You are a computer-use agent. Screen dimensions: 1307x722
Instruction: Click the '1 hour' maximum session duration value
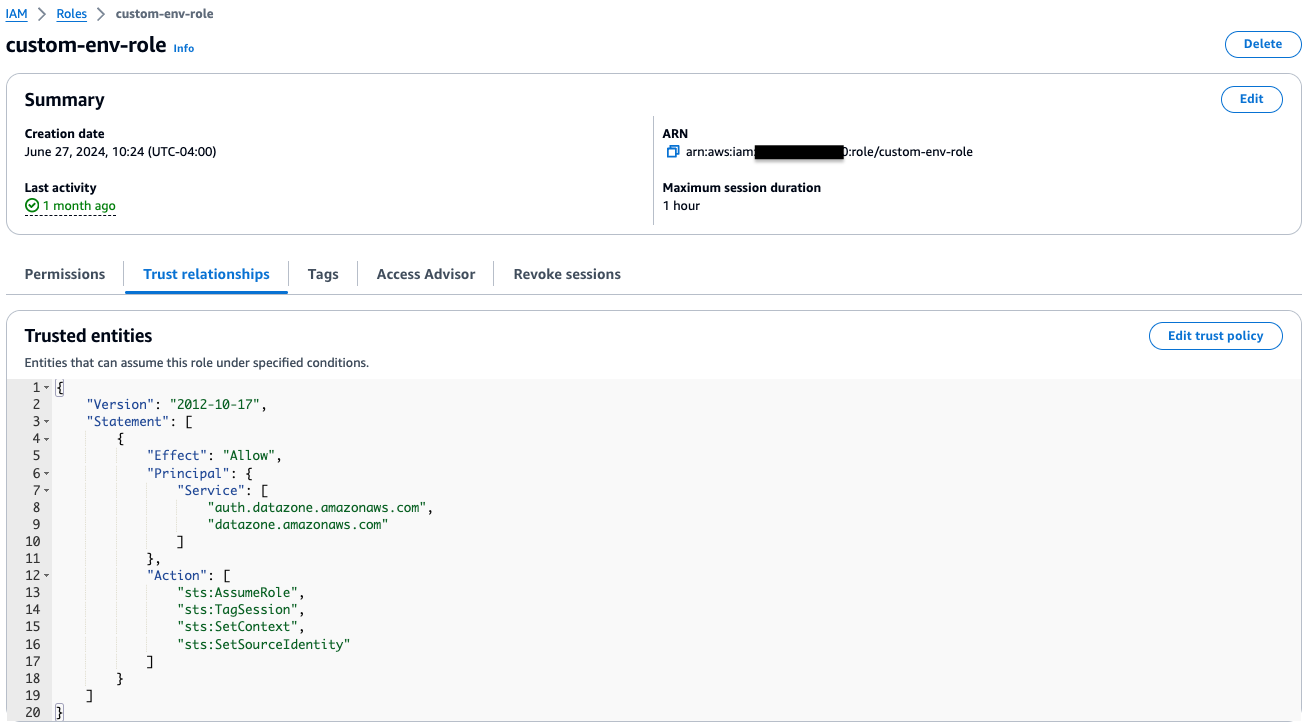[x=681, y=206]
